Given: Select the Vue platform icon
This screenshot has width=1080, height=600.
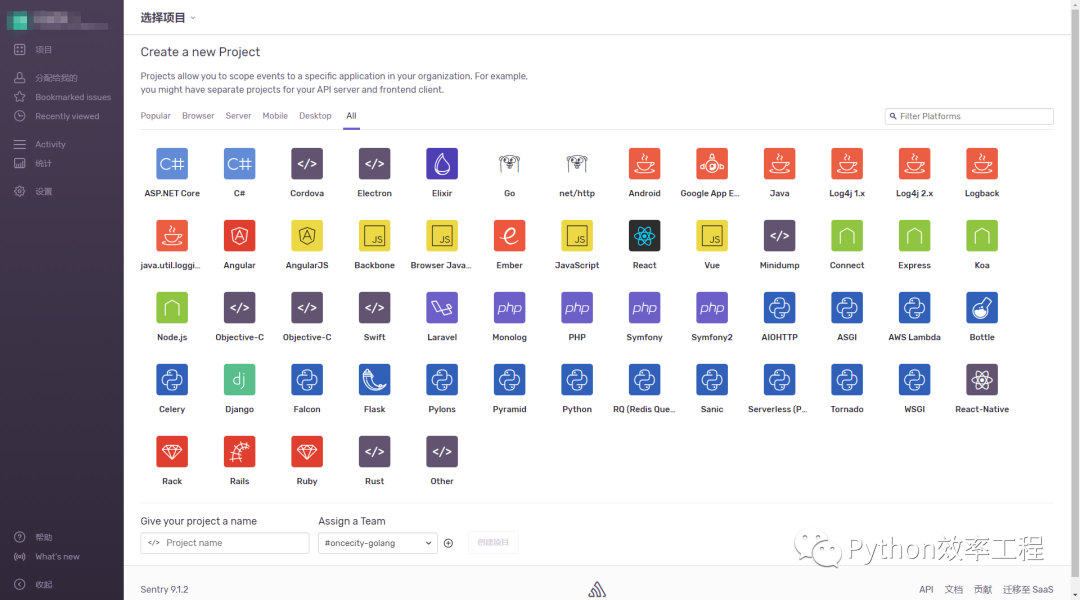Looking at the screenshot, I should [x=712, y=236].
